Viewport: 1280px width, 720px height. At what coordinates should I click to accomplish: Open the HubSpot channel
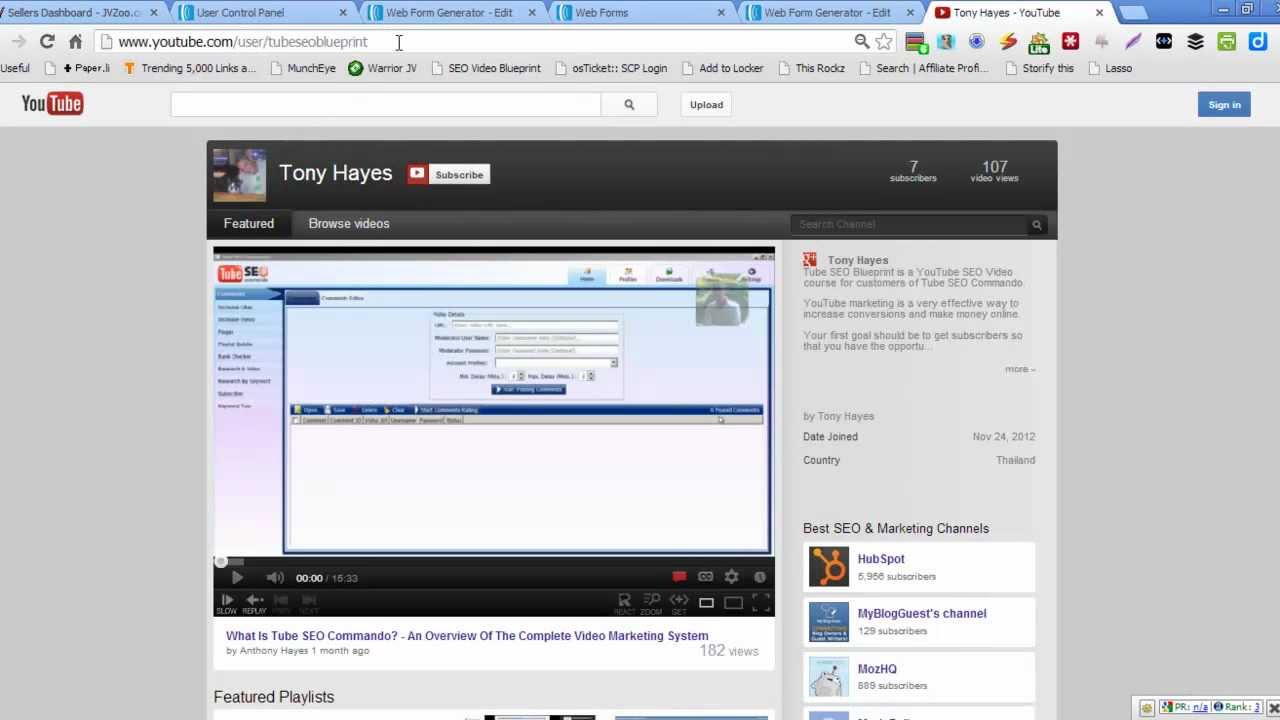(x=880, y=559)
